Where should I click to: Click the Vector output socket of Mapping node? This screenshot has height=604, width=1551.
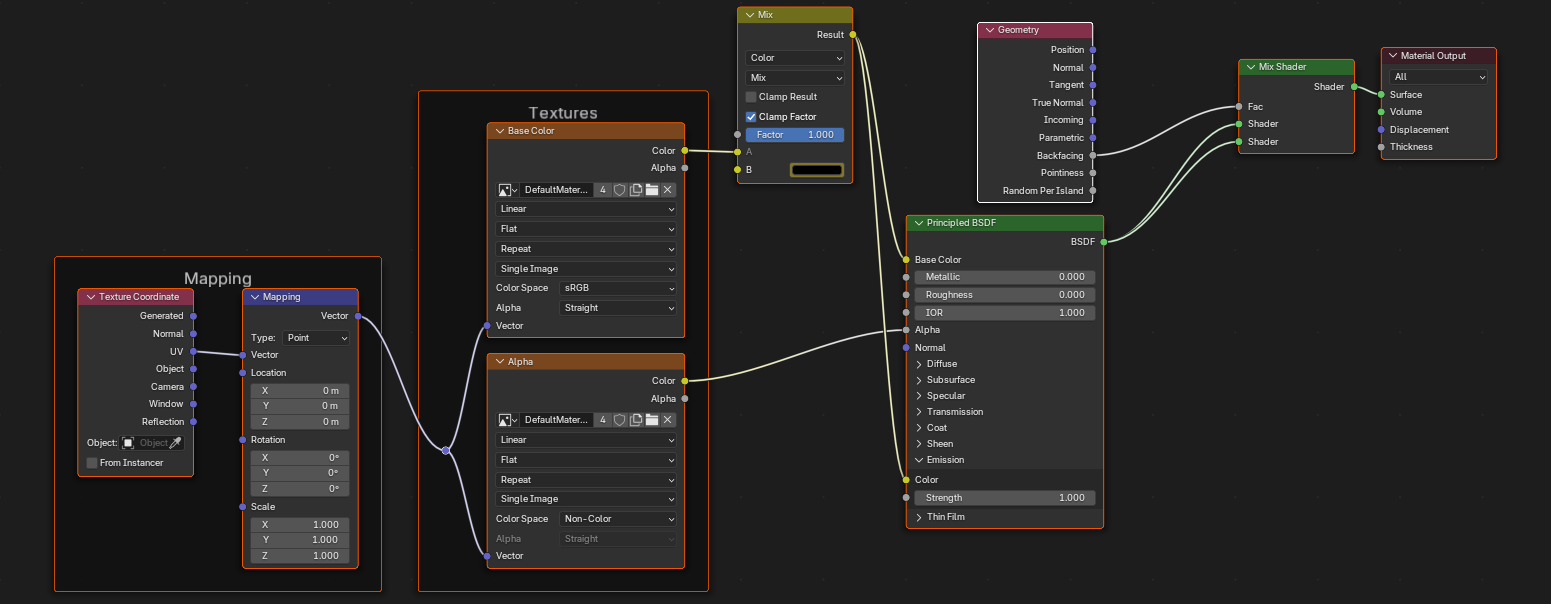coord(358,316)
